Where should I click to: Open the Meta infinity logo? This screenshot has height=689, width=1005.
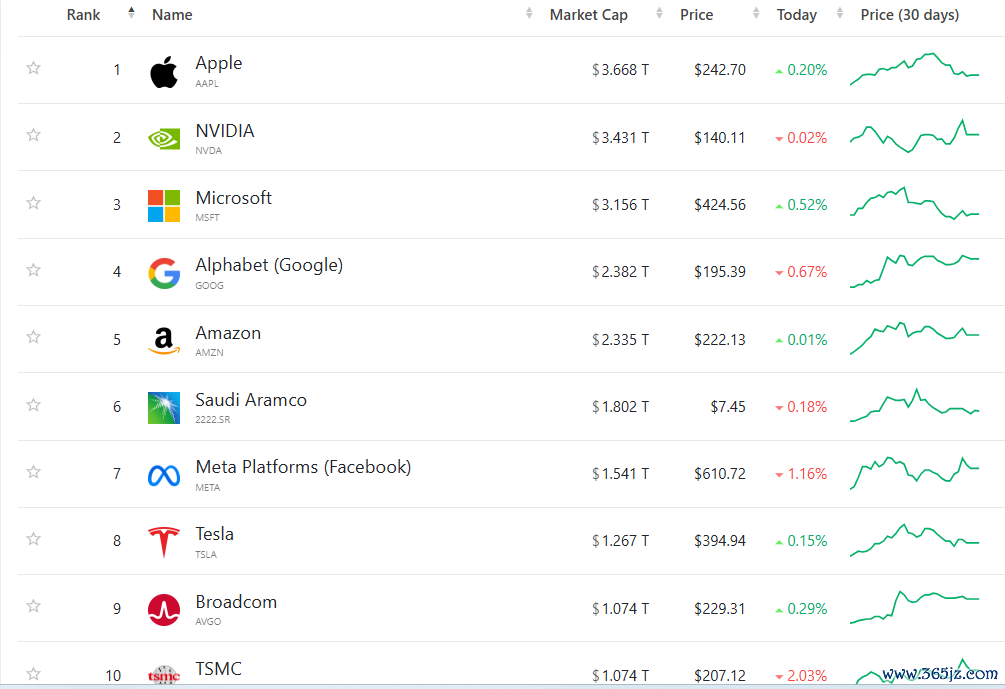click(x=164, y=475)
